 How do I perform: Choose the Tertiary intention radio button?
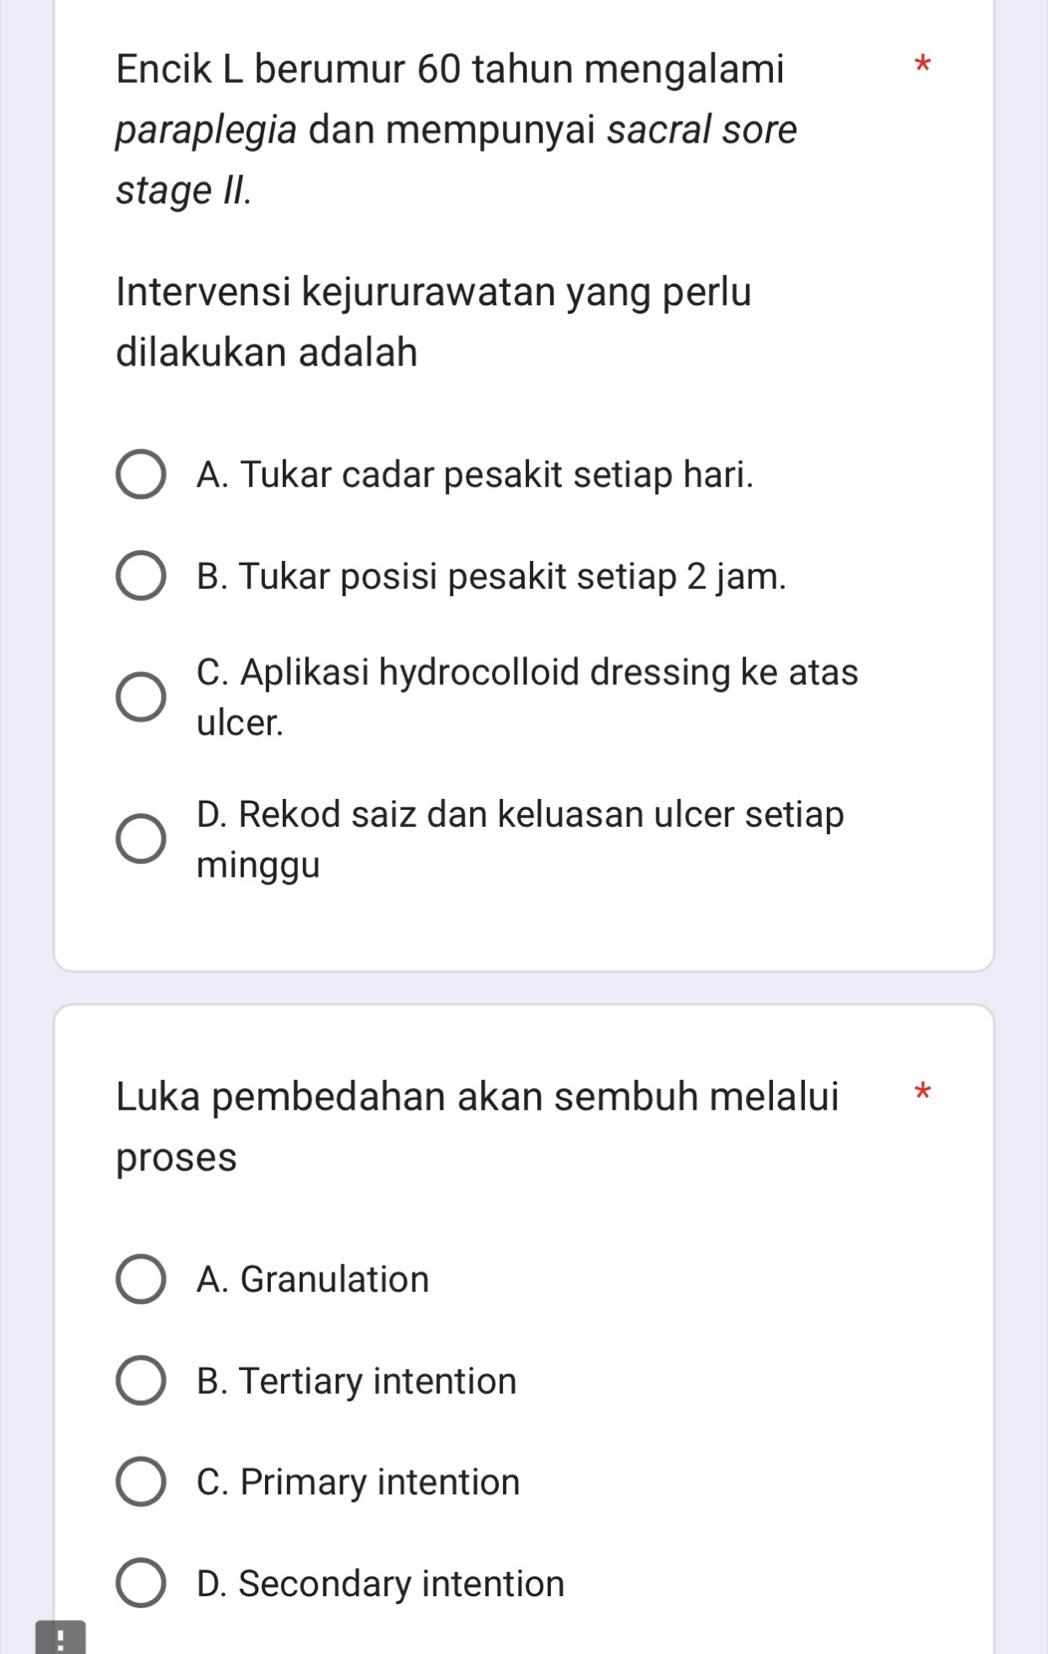tap(141, 1381)
